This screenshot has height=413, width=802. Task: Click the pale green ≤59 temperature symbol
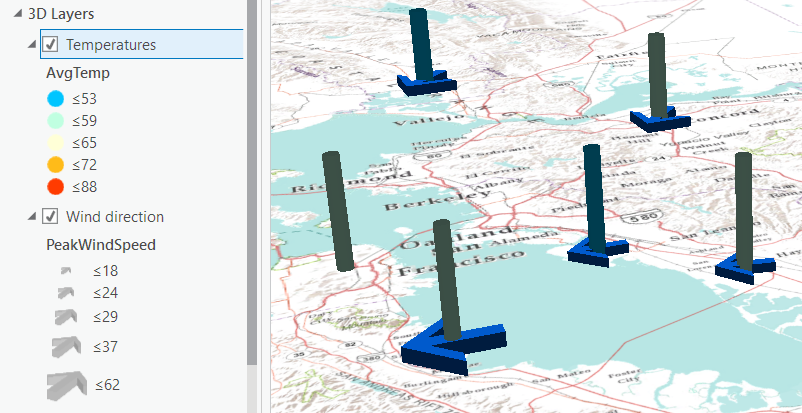coord(55,121)
